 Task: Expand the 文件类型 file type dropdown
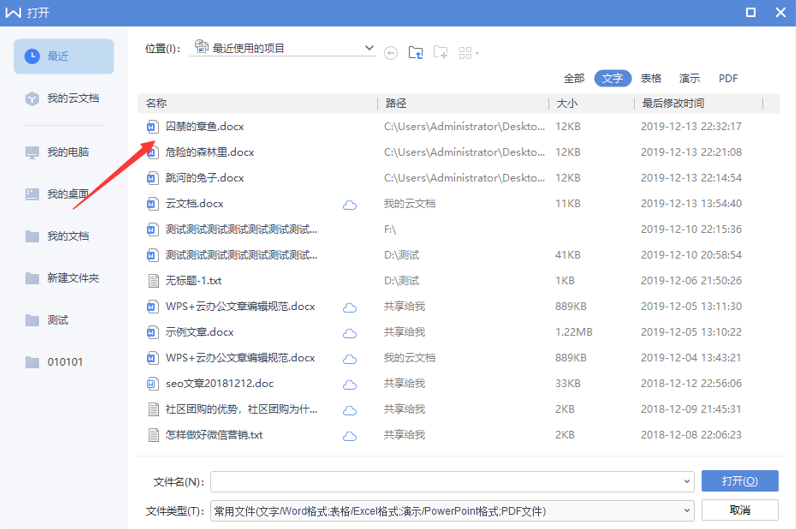[x=686, y=511]
